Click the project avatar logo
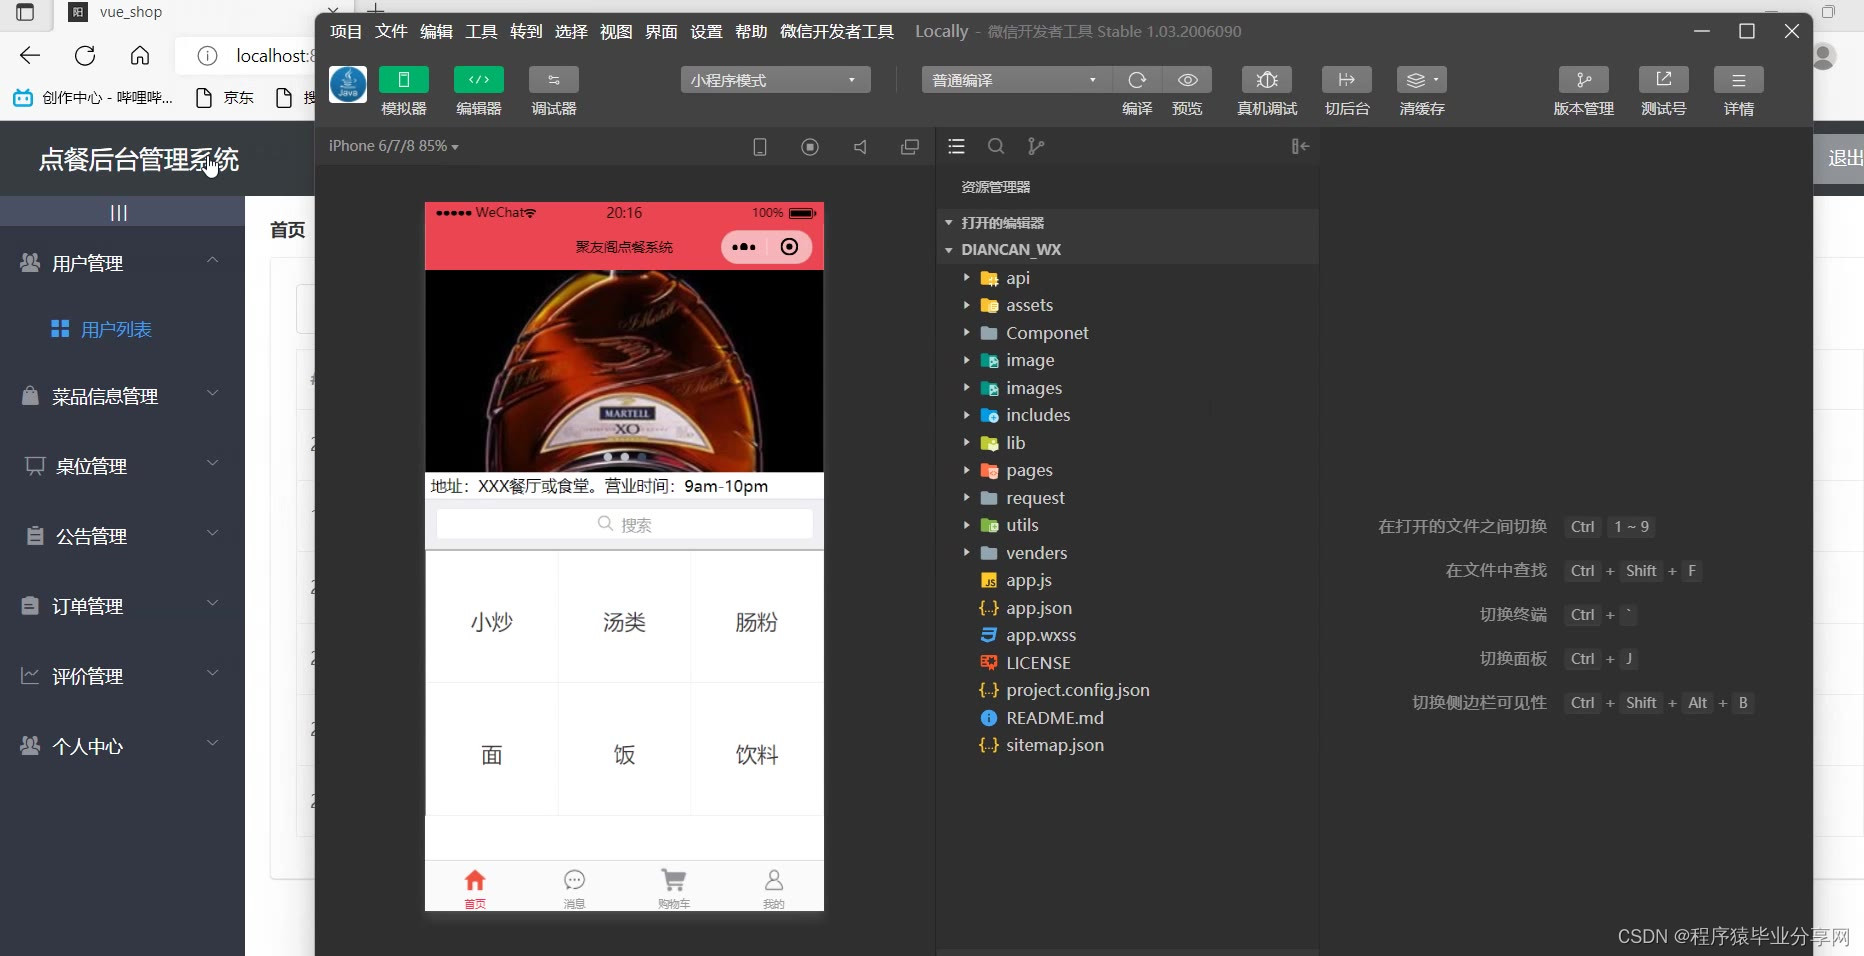The image size is (1864, 956). (x=348, y=84)
